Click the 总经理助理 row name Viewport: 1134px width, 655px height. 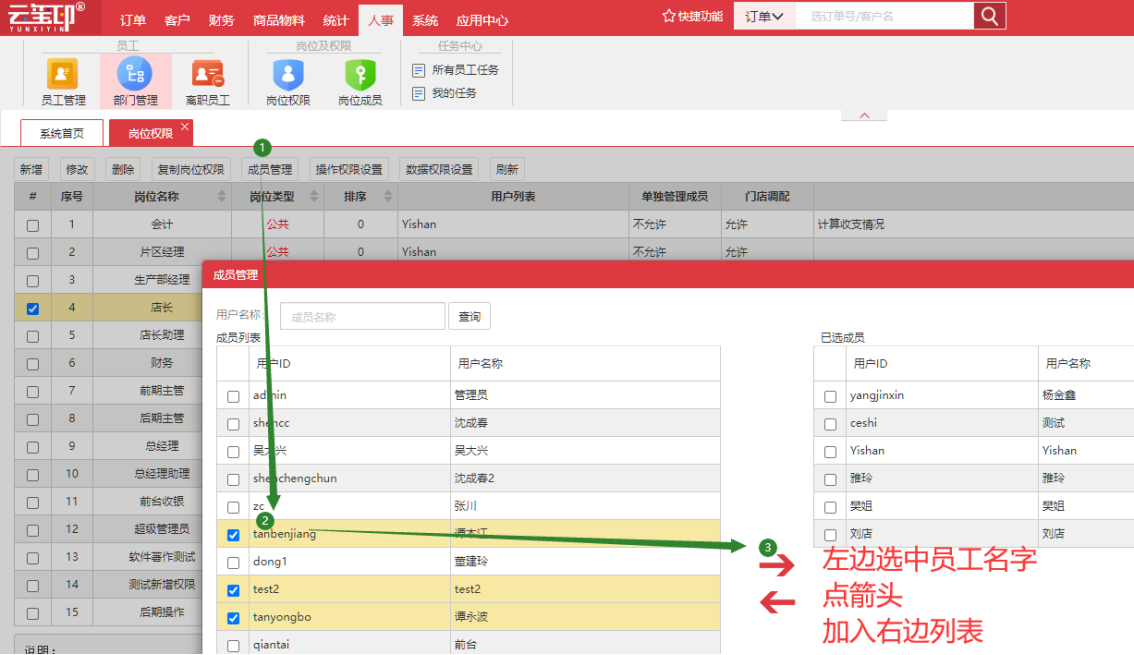tap(162, 474)
